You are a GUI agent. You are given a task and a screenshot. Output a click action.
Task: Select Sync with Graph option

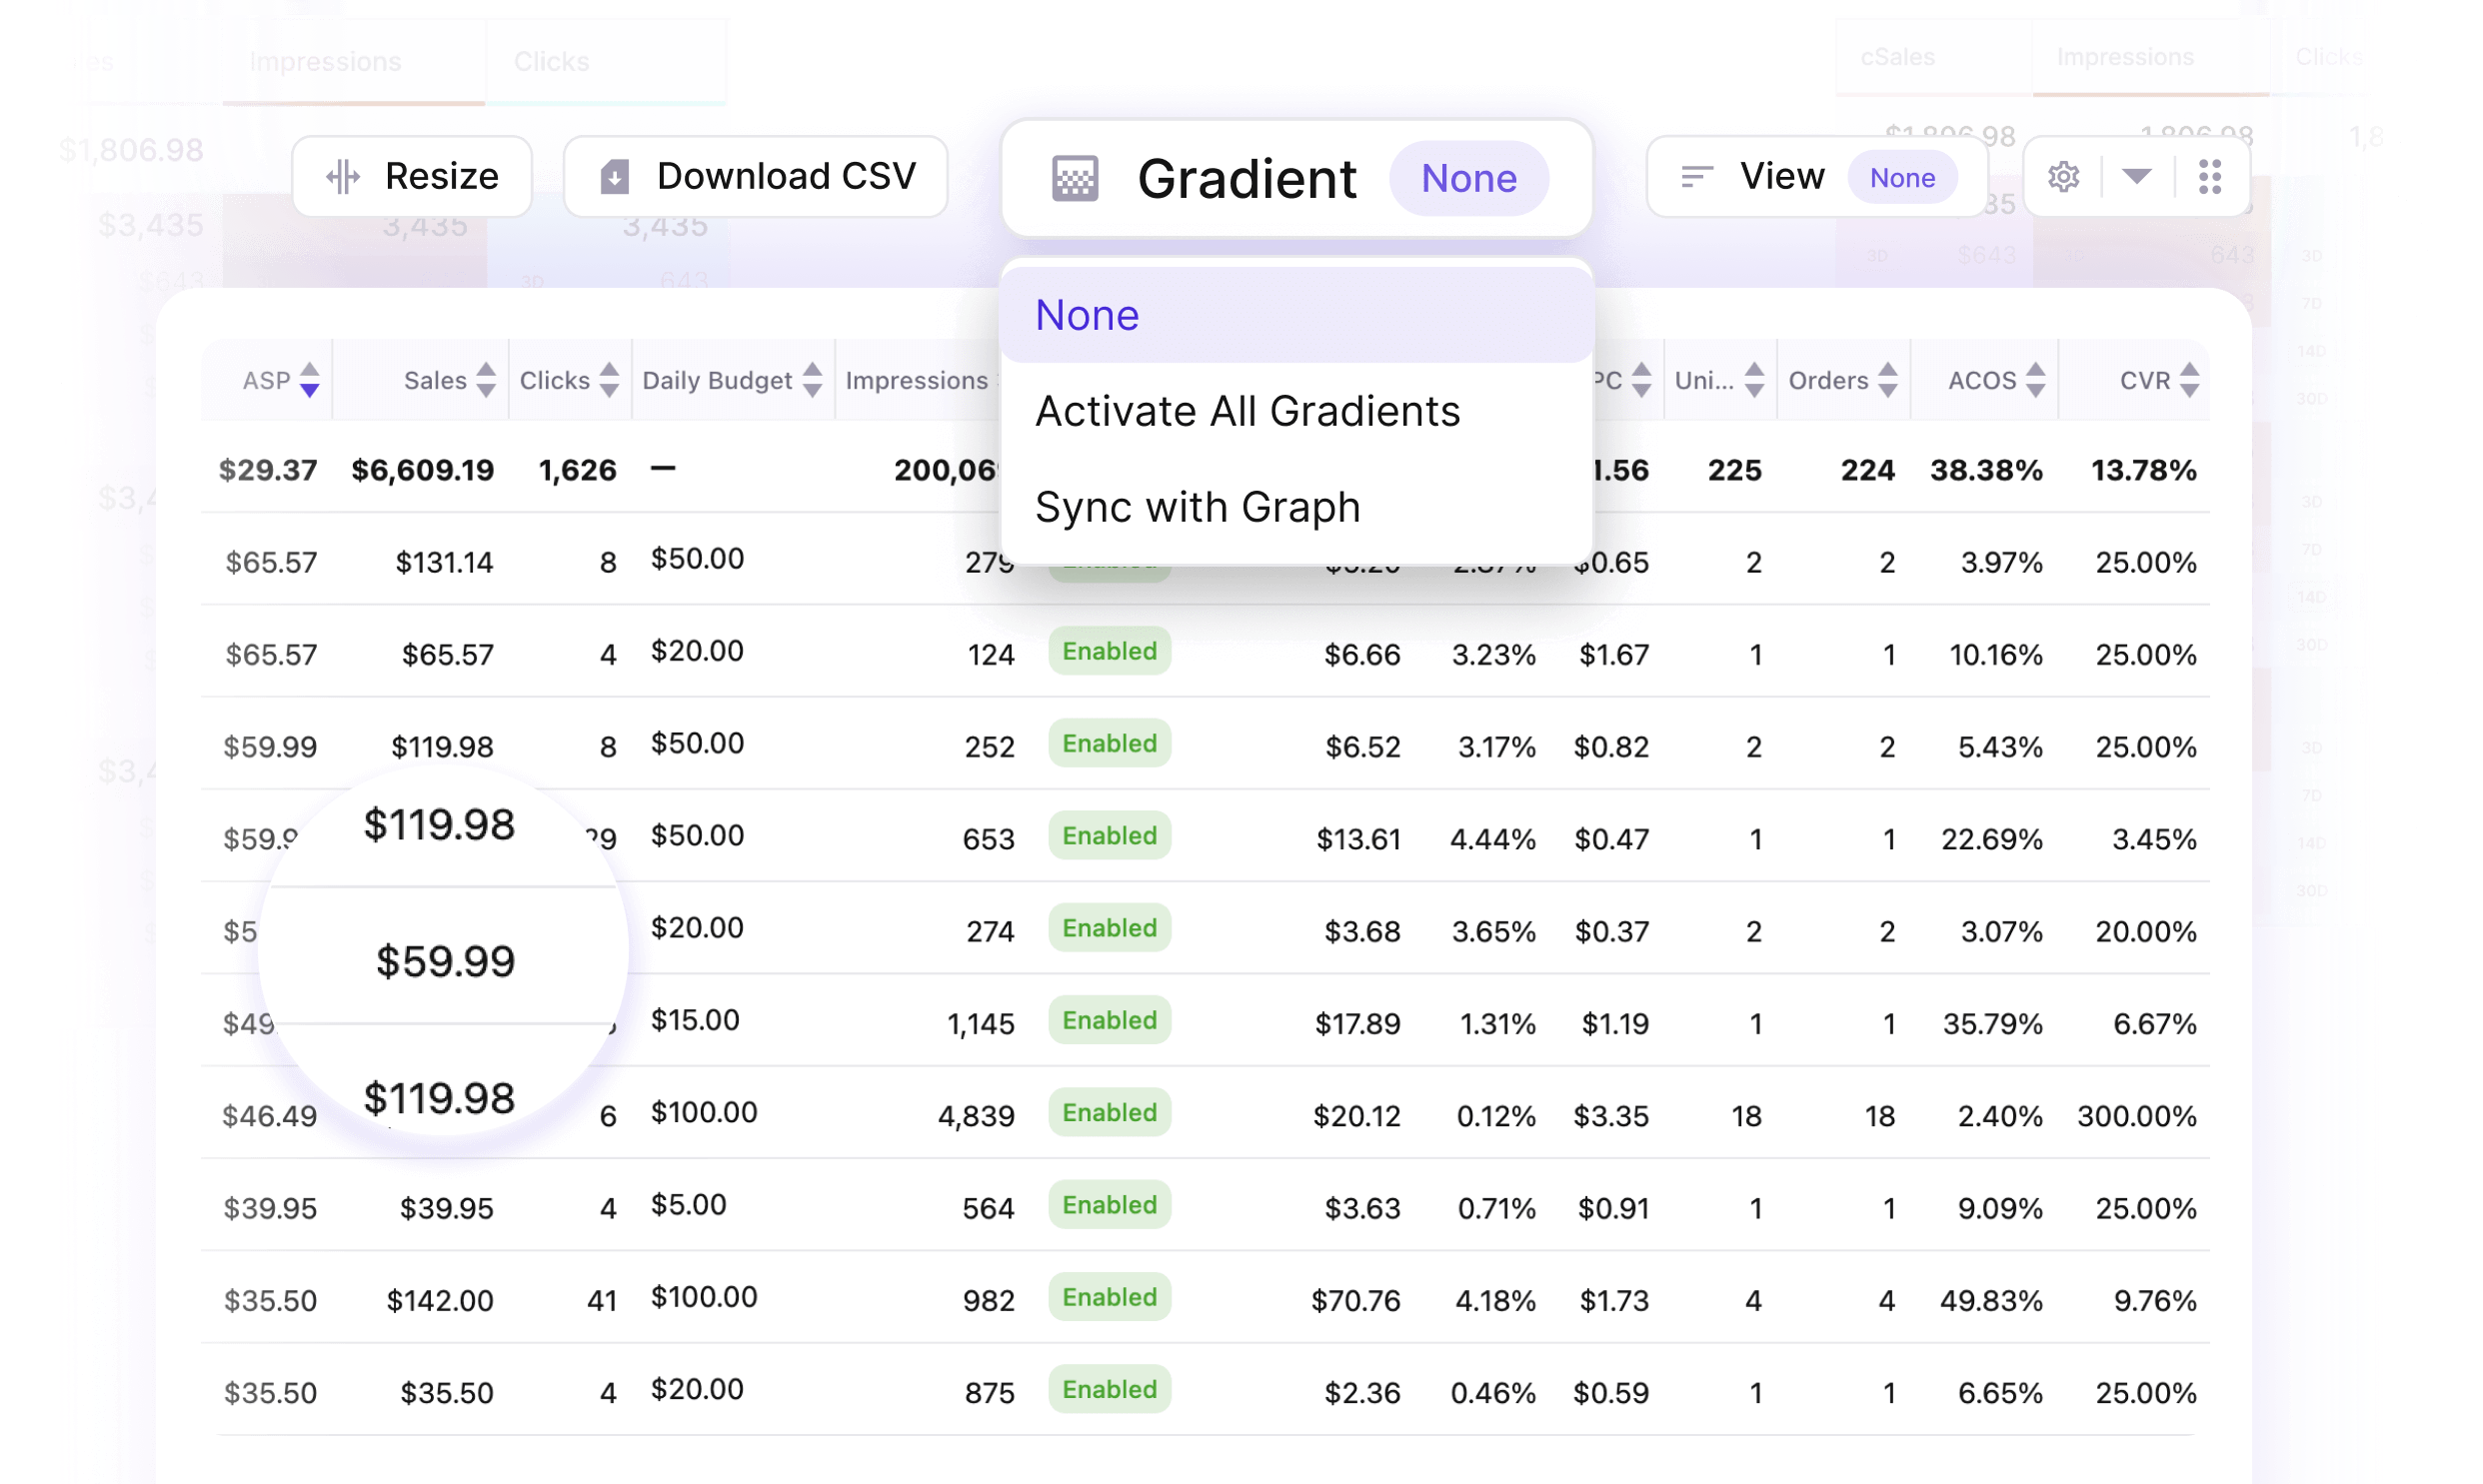pyautogui.click(x=1297, y=508)
